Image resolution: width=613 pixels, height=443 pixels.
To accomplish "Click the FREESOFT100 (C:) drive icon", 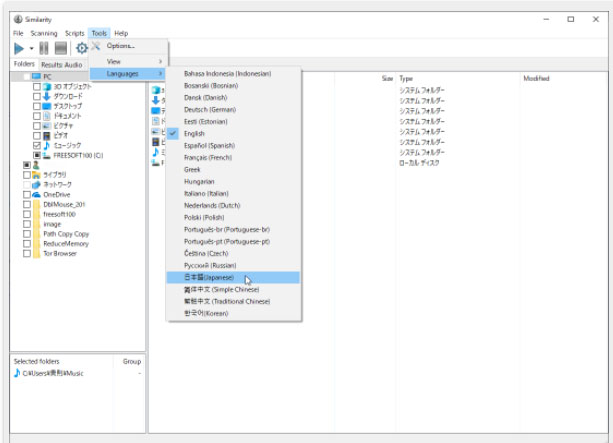I will [x=46, y=156].
